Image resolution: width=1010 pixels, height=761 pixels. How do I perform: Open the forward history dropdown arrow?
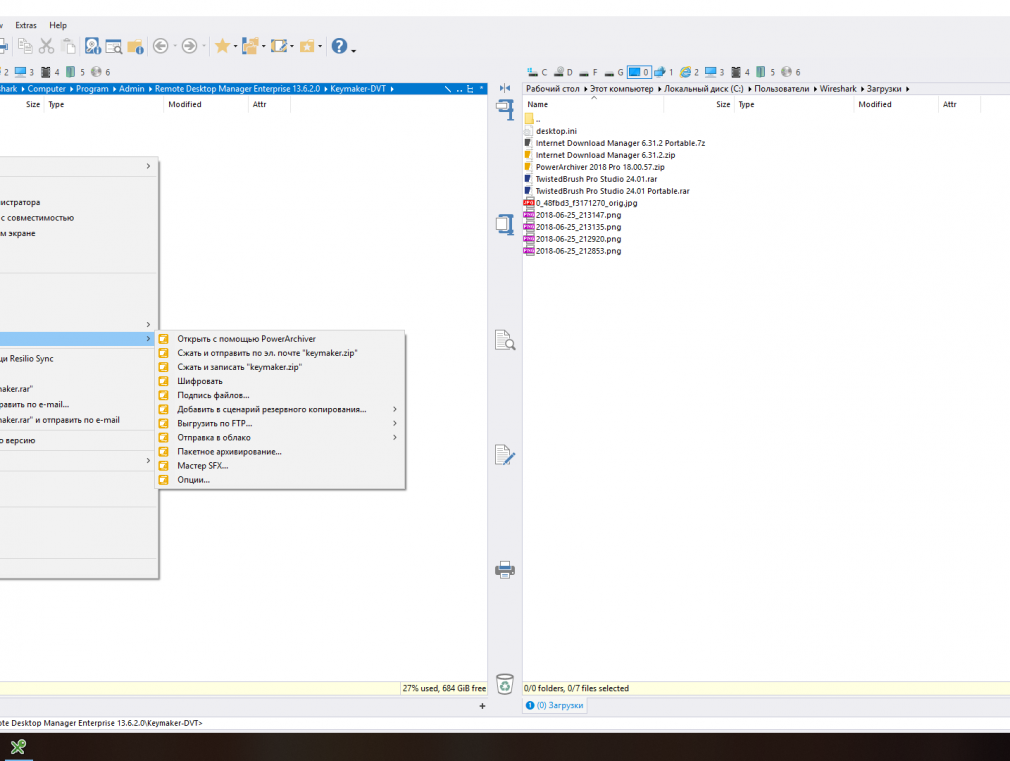click(x=204, y=46)
